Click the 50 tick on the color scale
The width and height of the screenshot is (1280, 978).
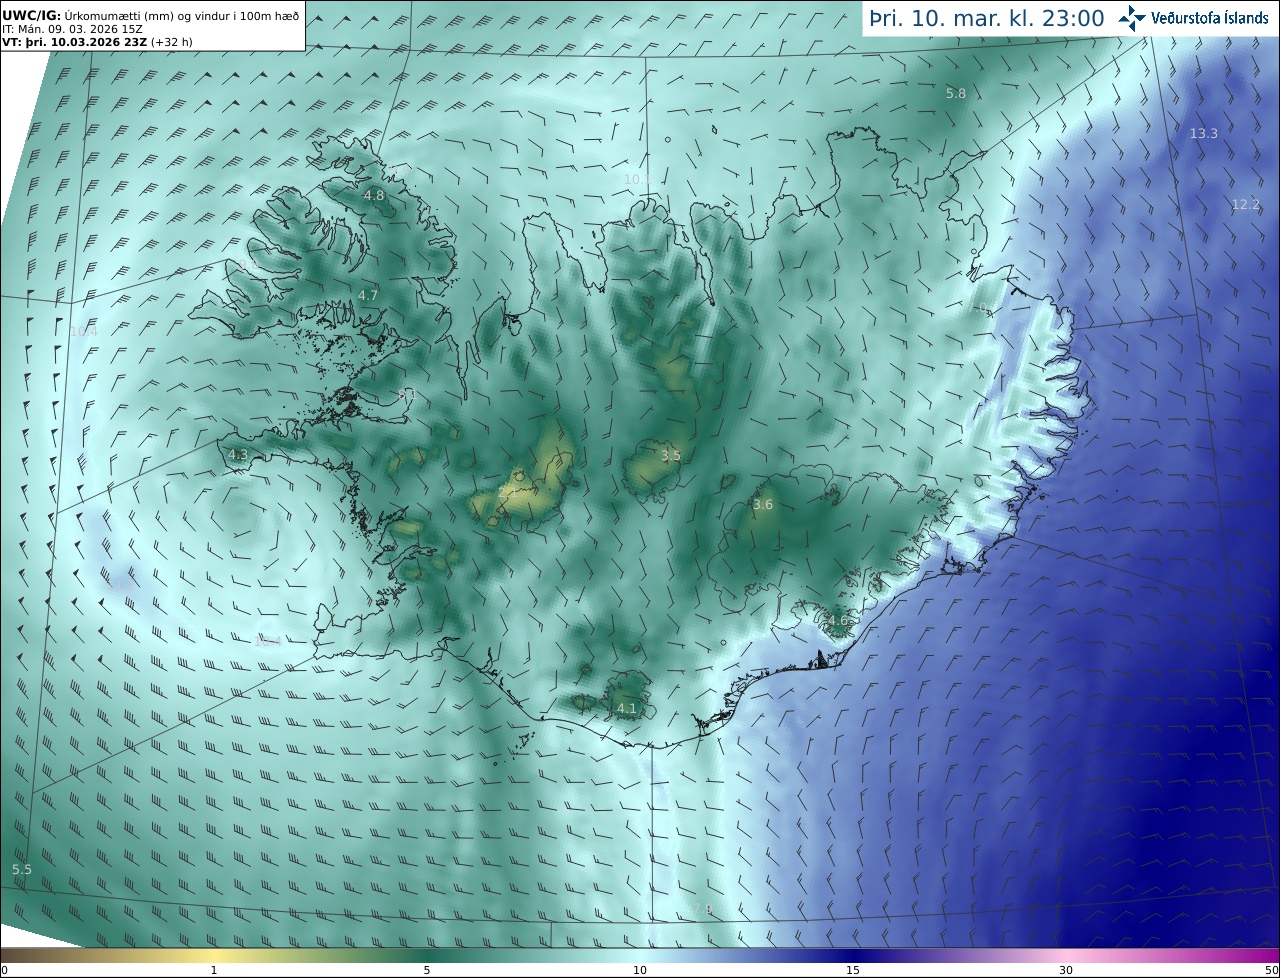click(x=1272, y=970)
